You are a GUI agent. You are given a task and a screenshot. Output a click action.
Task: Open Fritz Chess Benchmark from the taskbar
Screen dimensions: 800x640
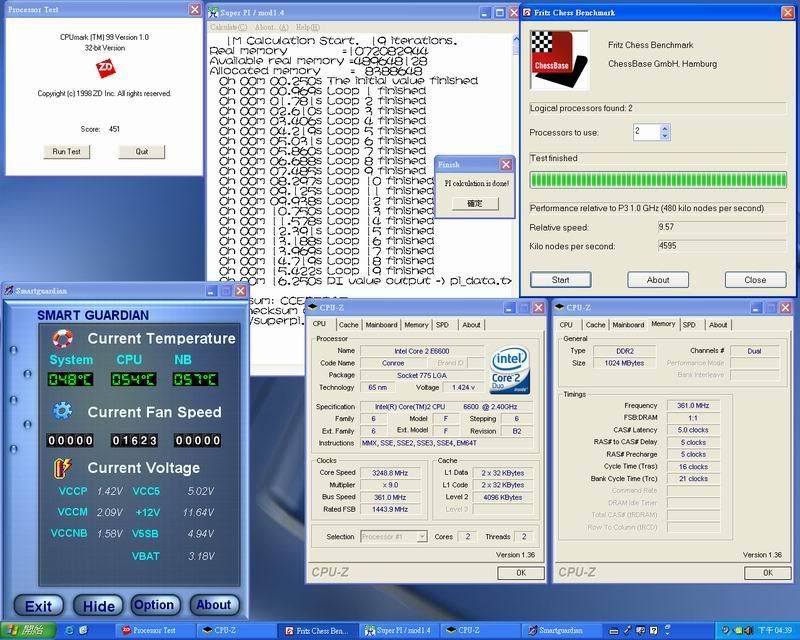(317, 631)
